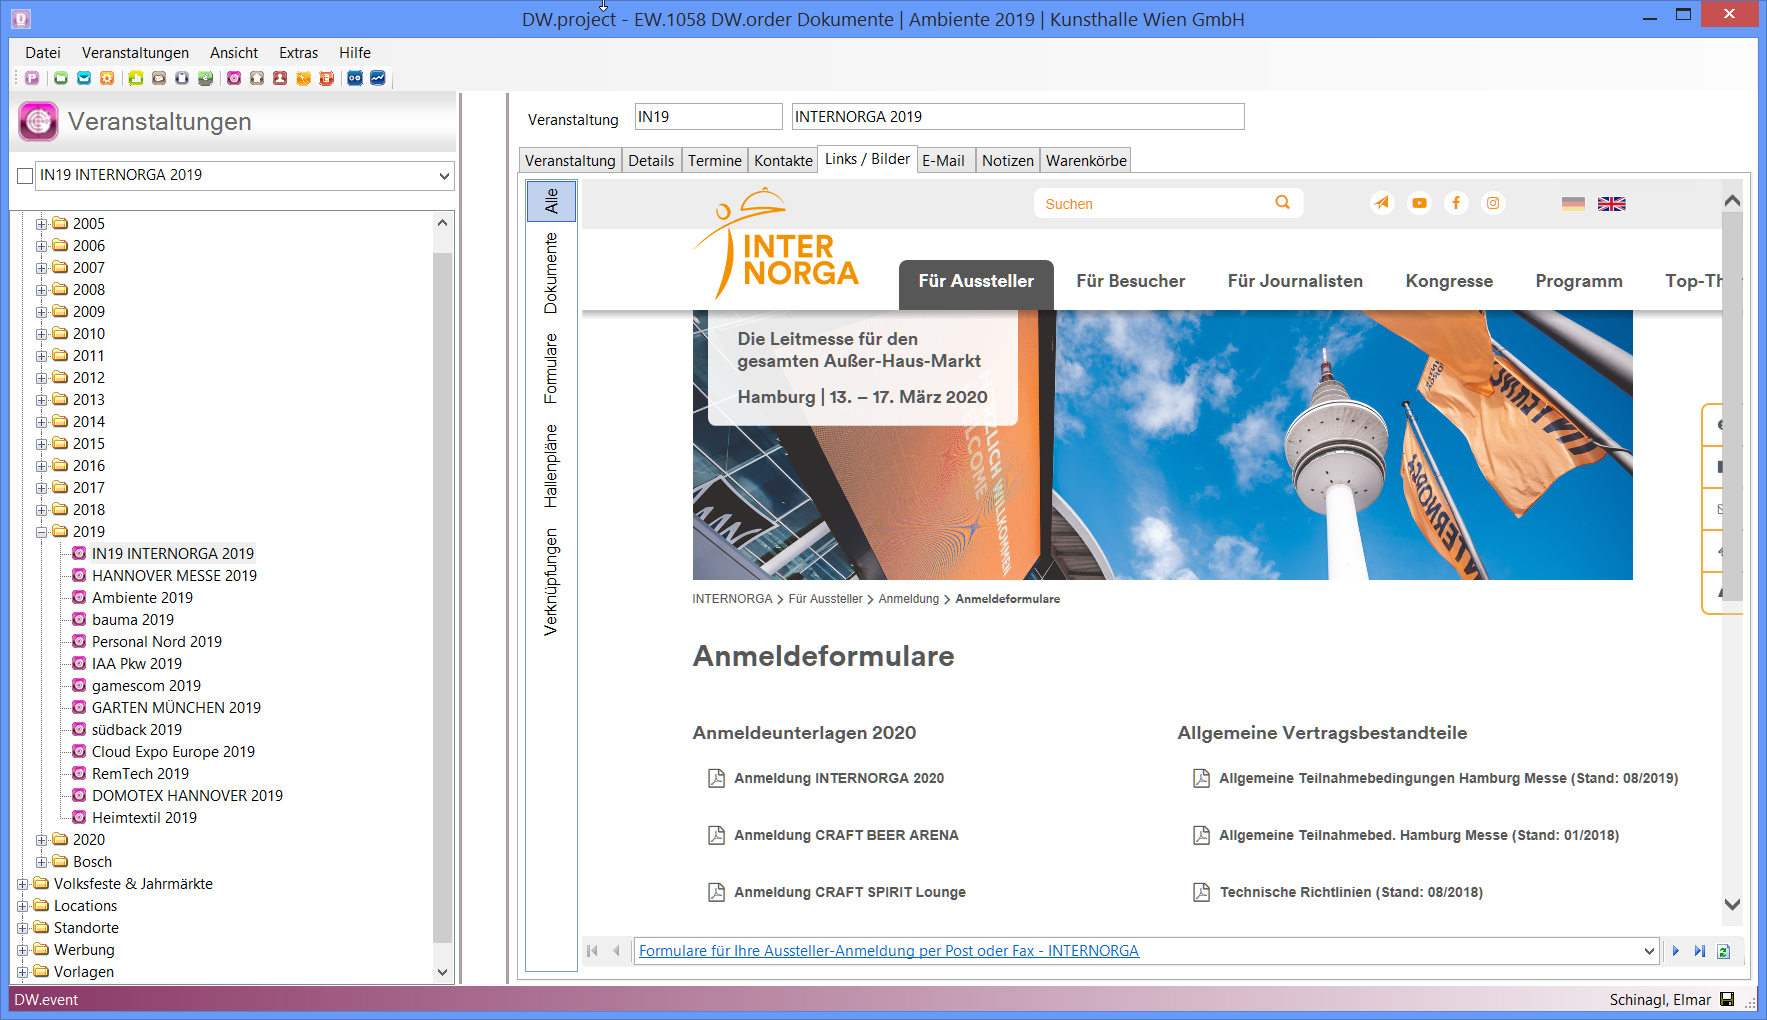Viewport: 1767px width, 1020px height.
Task: Switch website language to English flag
Action: 1611,204
